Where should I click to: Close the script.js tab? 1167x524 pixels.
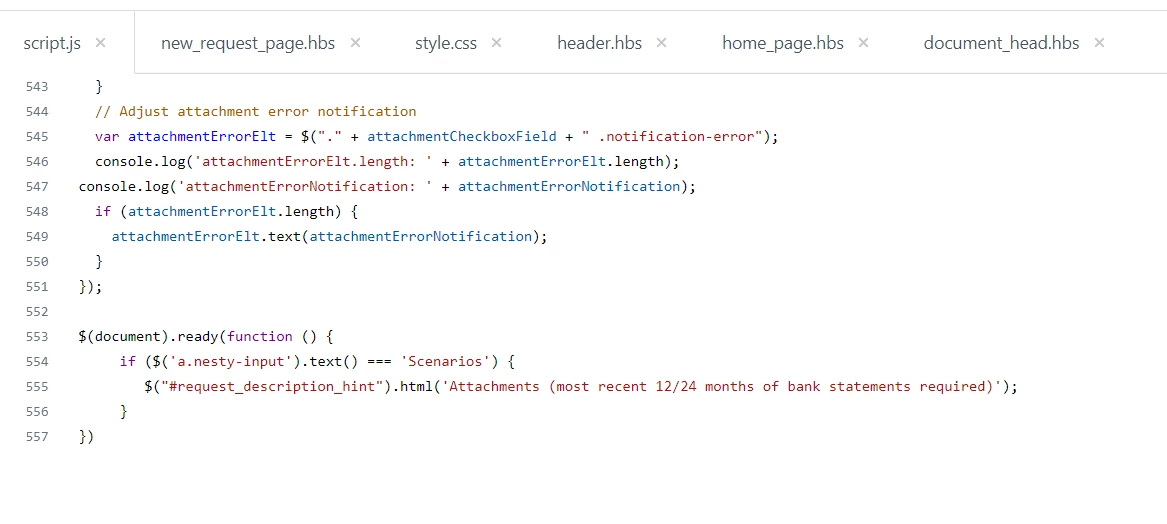tap(100, 42)
